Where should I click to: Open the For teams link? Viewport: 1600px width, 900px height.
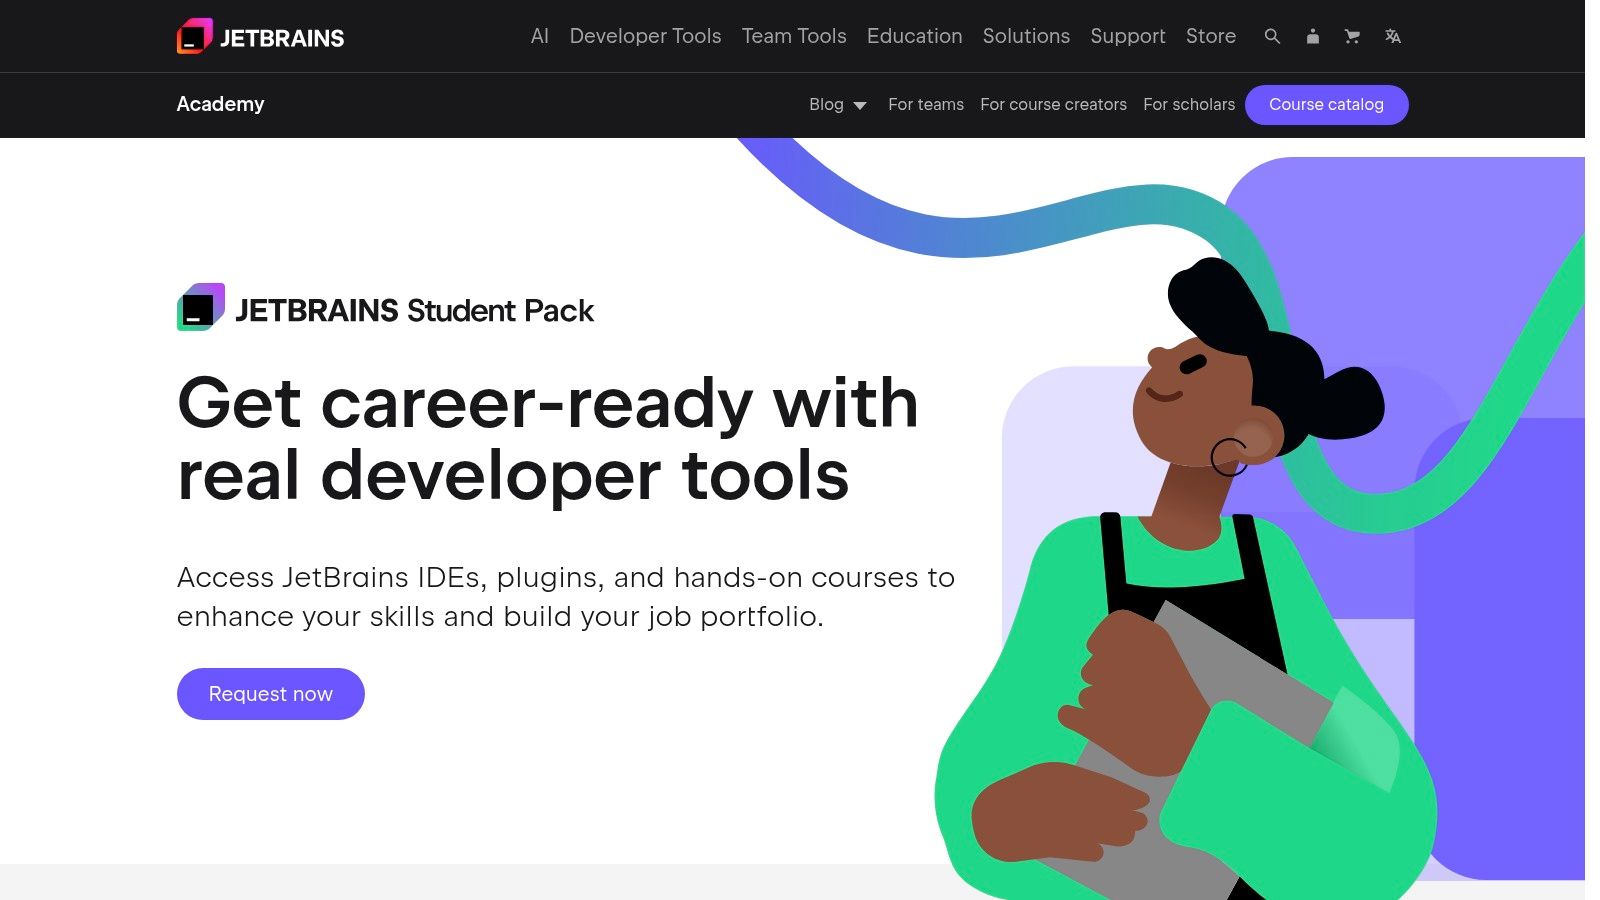pos(926,104)
